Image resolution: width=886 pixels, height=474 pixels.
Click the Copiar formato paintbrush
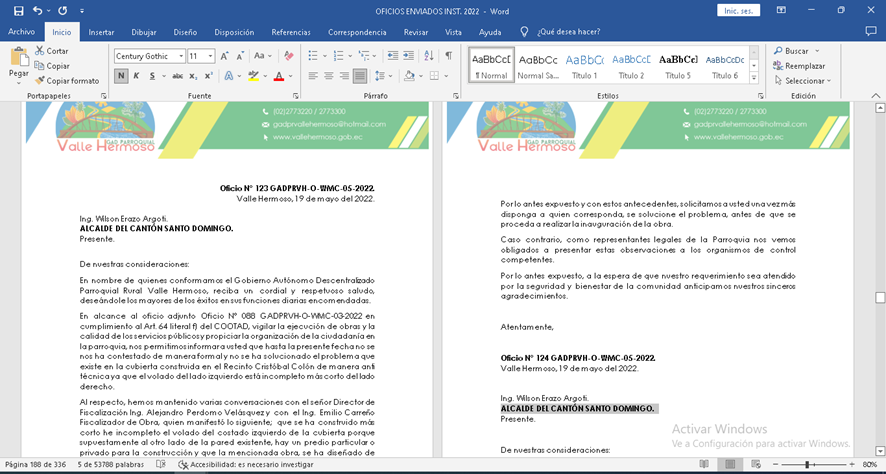[41, 81]
